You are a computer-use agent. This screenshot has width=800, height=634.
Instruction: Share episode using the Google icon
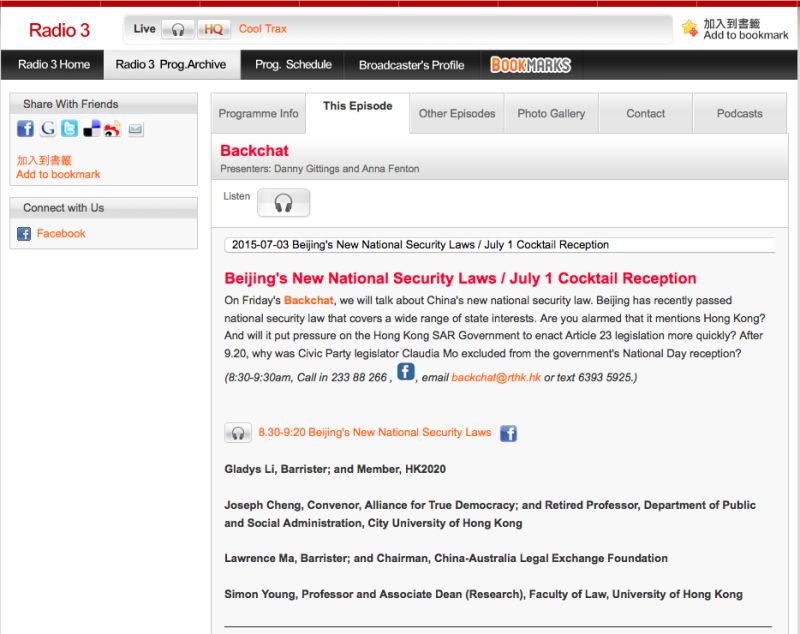pos(47,129)
